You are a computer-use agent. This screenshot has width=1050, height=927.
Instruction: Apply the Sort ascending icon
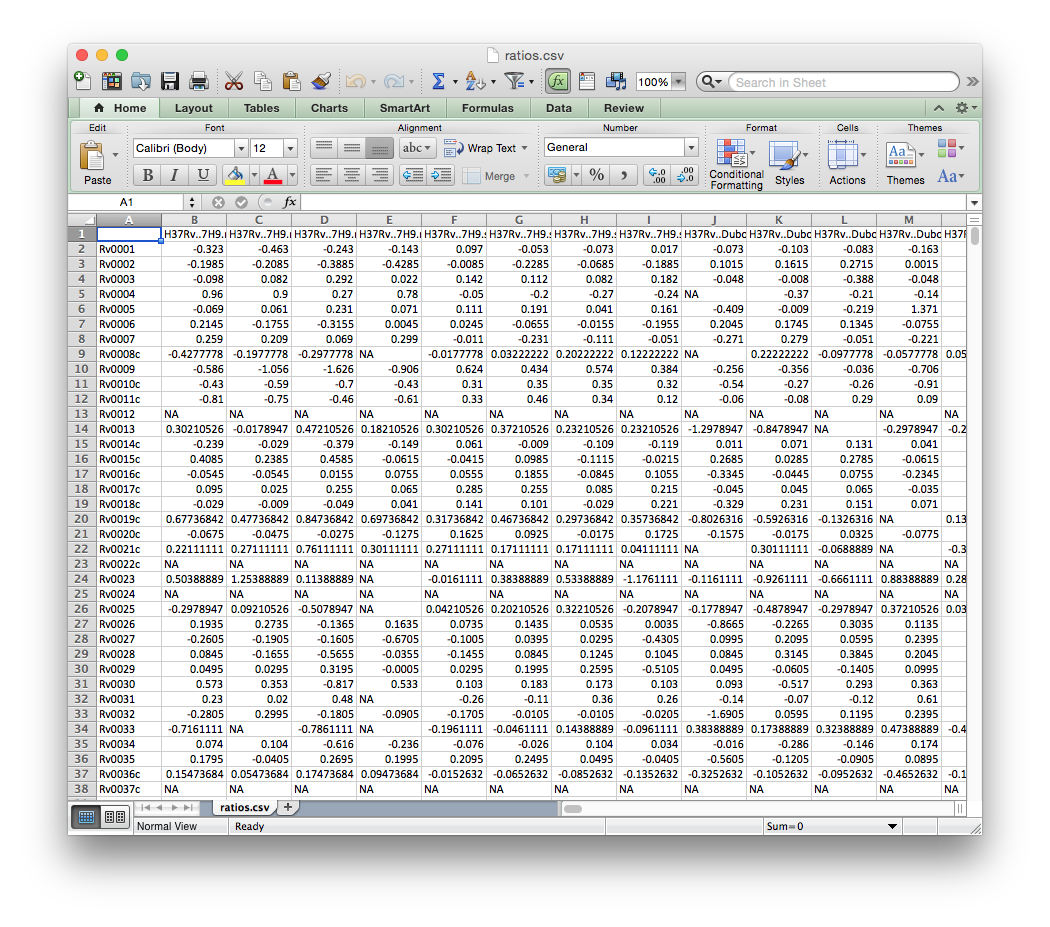click(x=474, y=81)
